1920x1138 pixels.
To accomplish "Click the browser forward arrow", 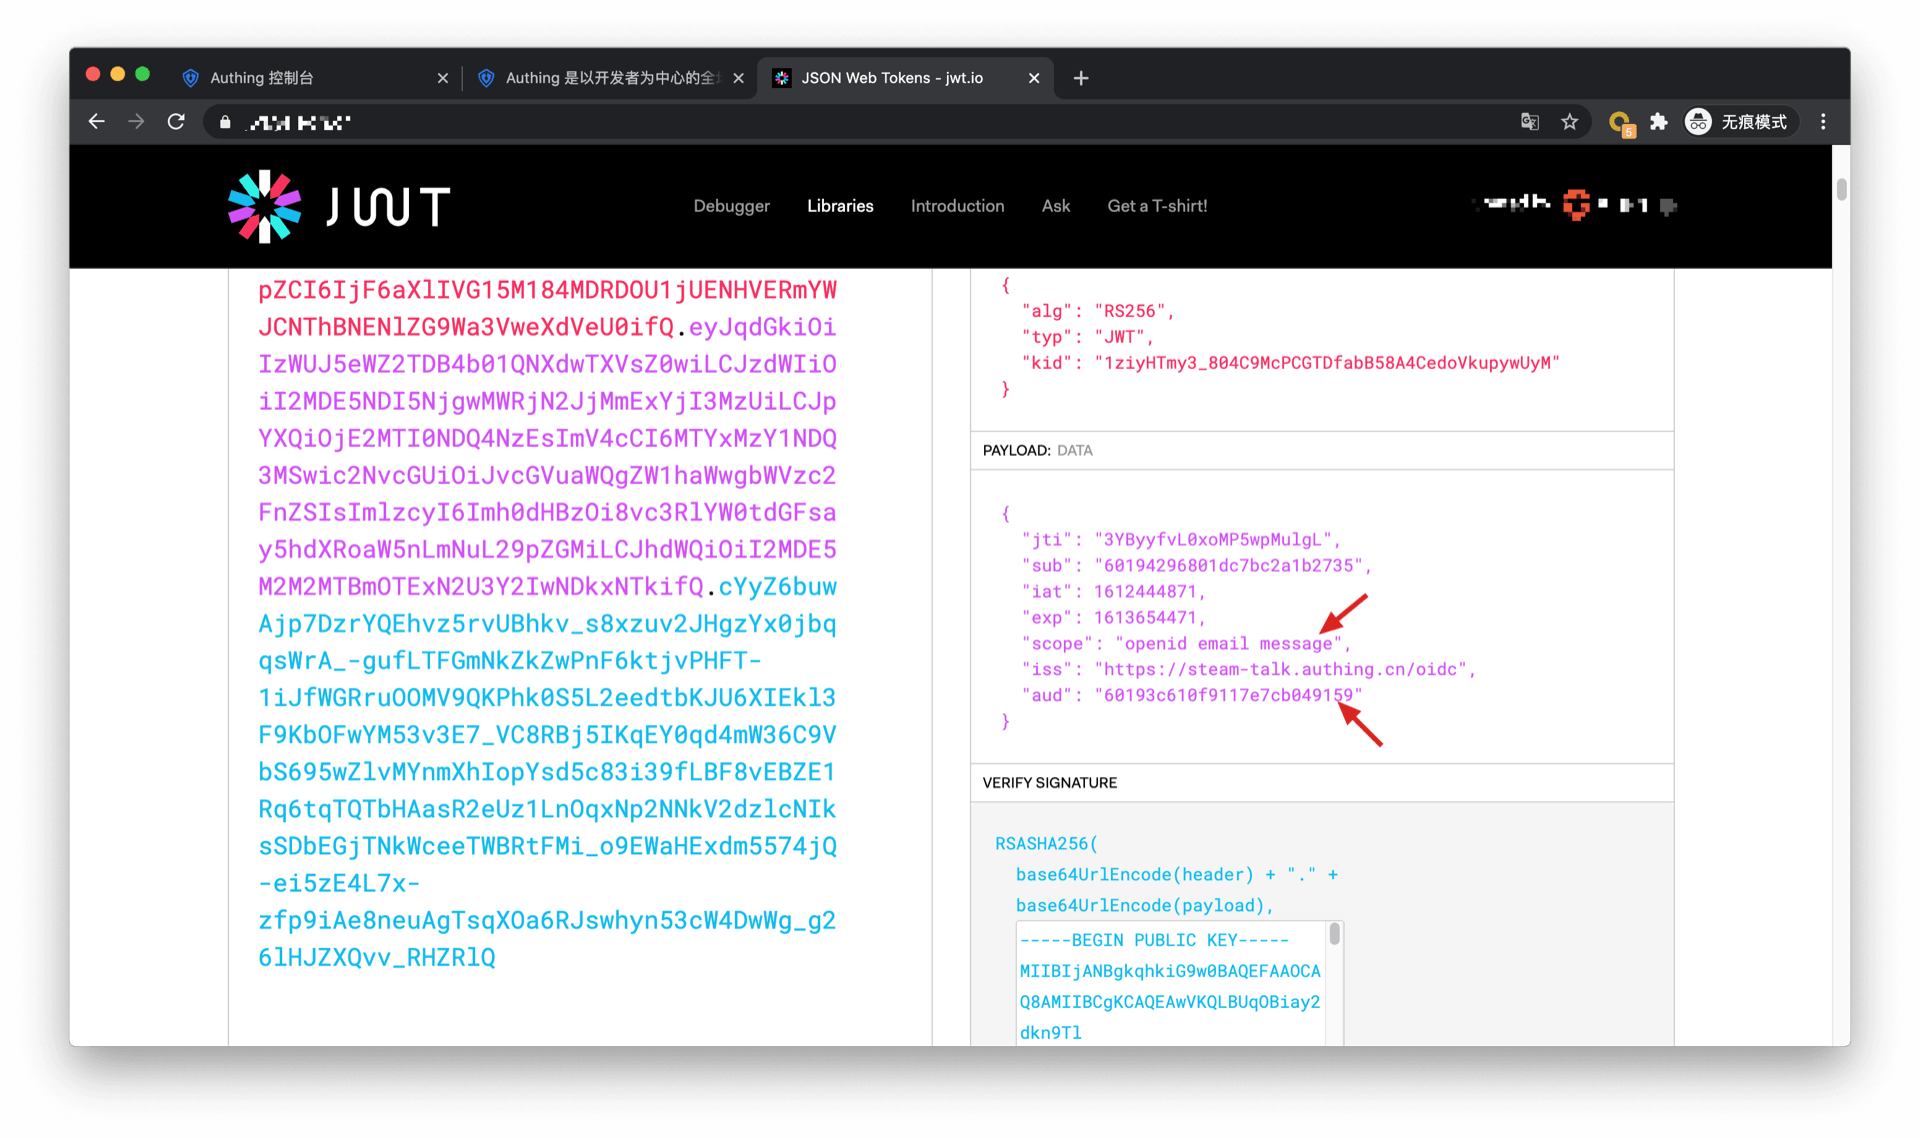I will (136, 122).
